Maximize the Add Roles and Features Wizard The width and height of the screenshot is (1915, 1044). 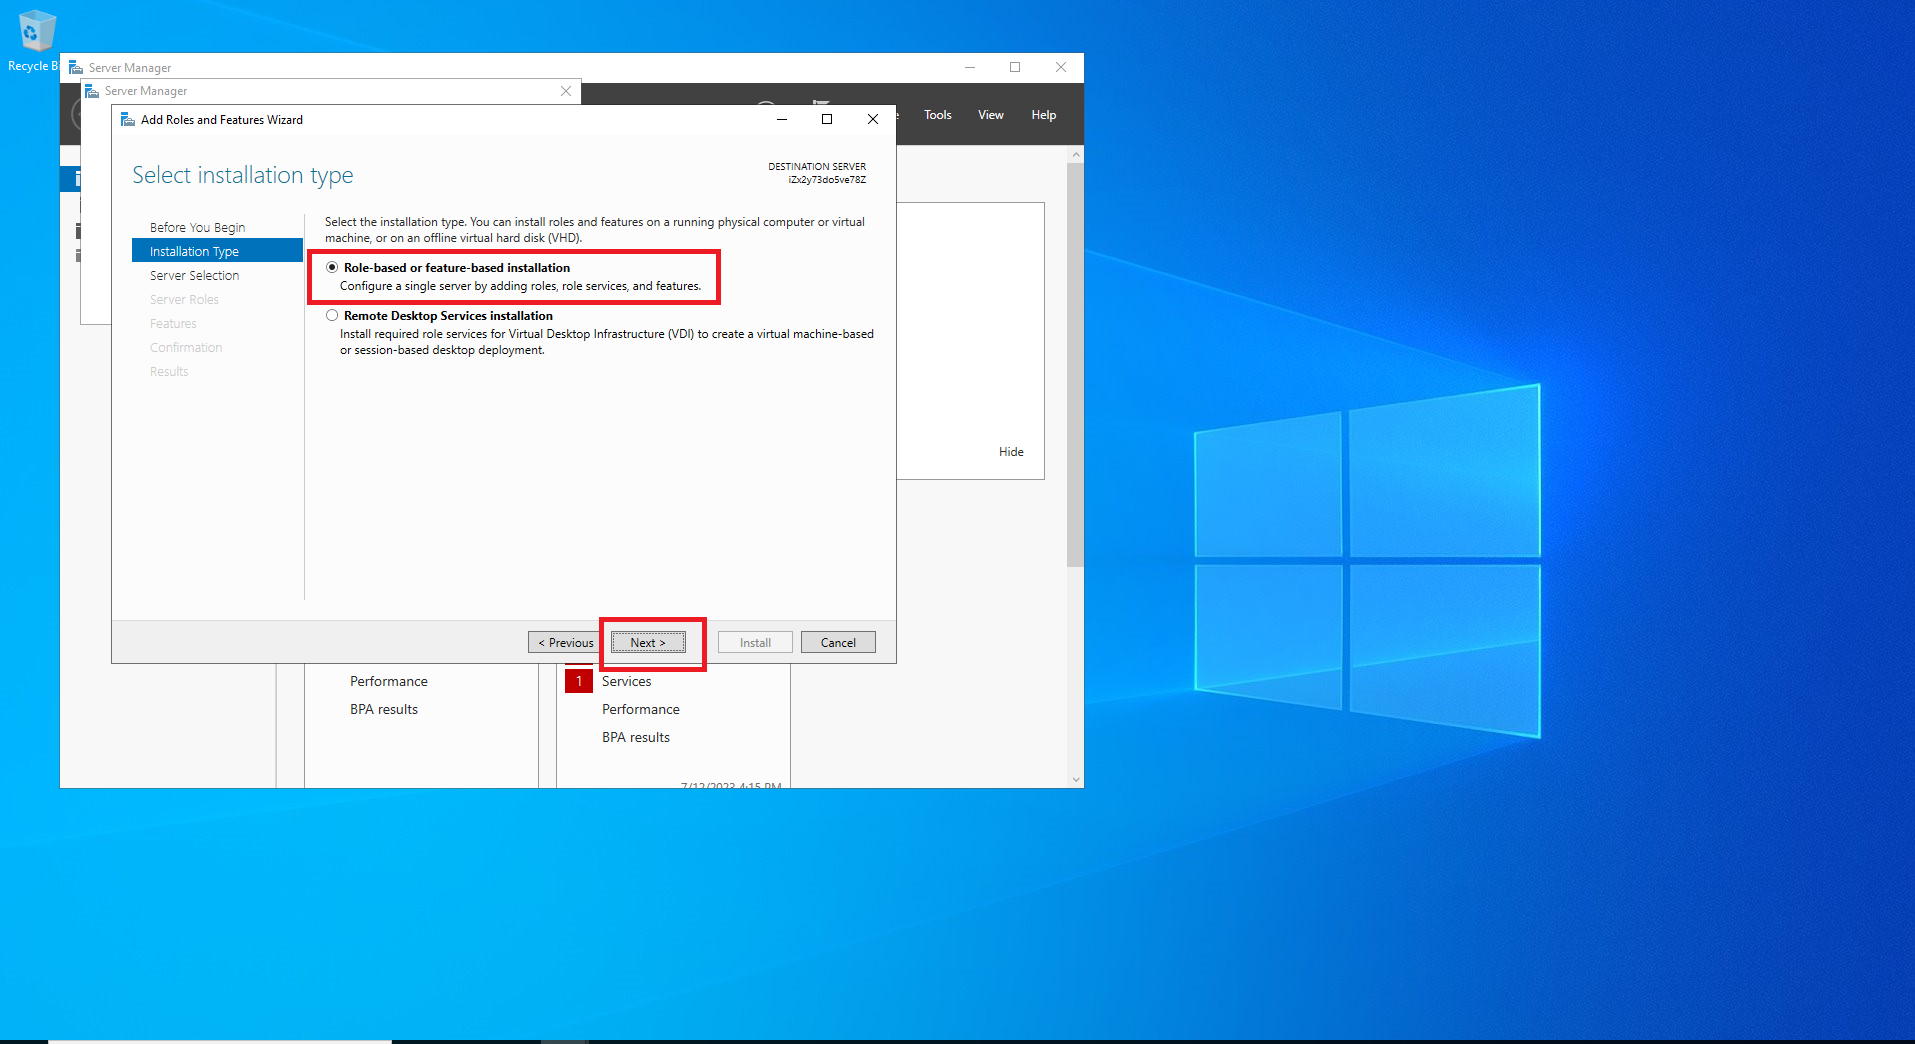pyautogui.click(x=827, y=119)
